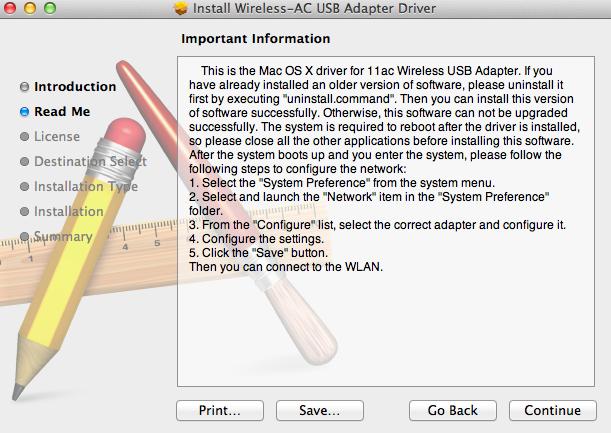Click the Go Back button

pos(453,410)
